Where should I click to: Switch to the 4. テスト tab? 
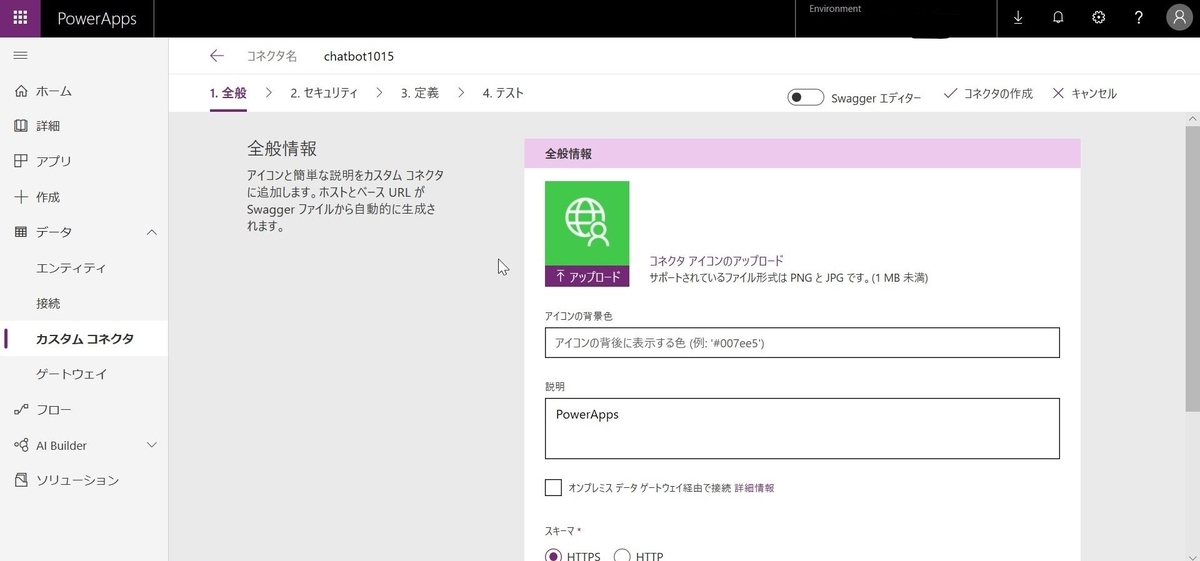tap(503, 93)
